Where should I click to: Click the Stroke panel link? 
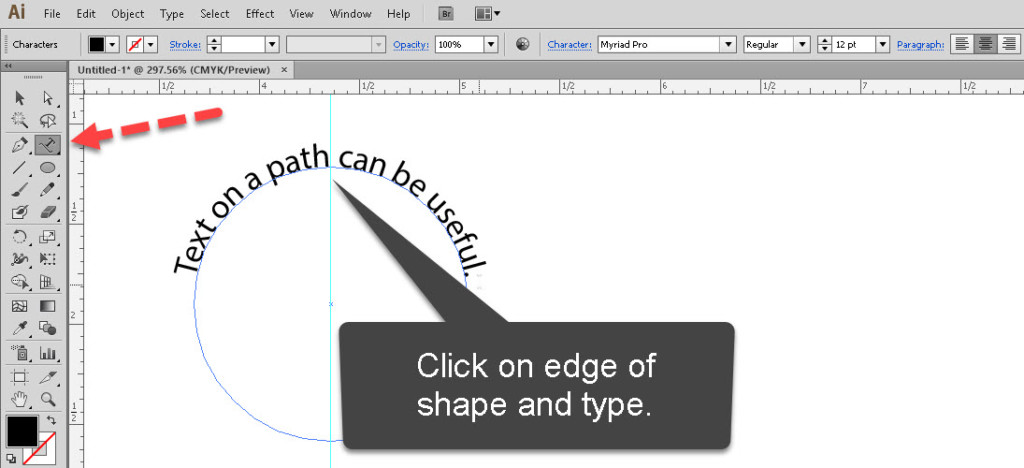185,44
